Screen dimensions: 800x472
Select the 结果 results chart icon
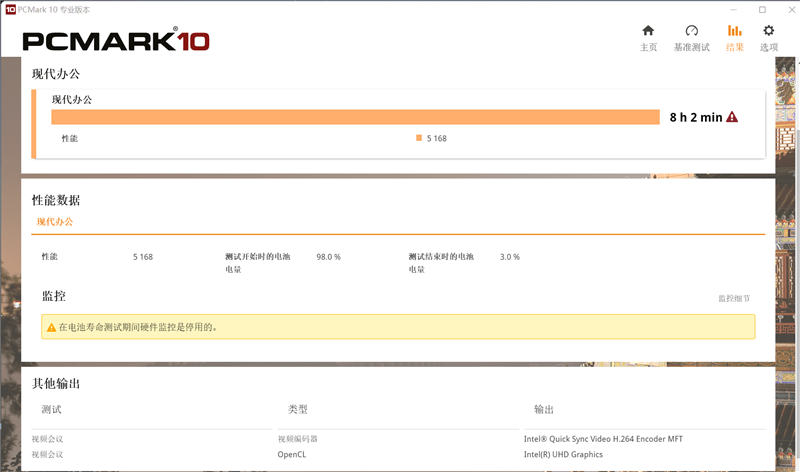coord(735,31)
